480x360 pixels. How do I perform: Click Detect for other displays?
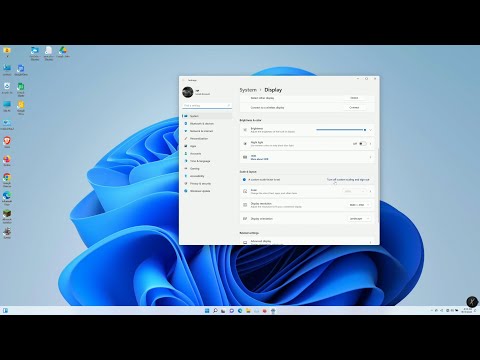[354, 98]
